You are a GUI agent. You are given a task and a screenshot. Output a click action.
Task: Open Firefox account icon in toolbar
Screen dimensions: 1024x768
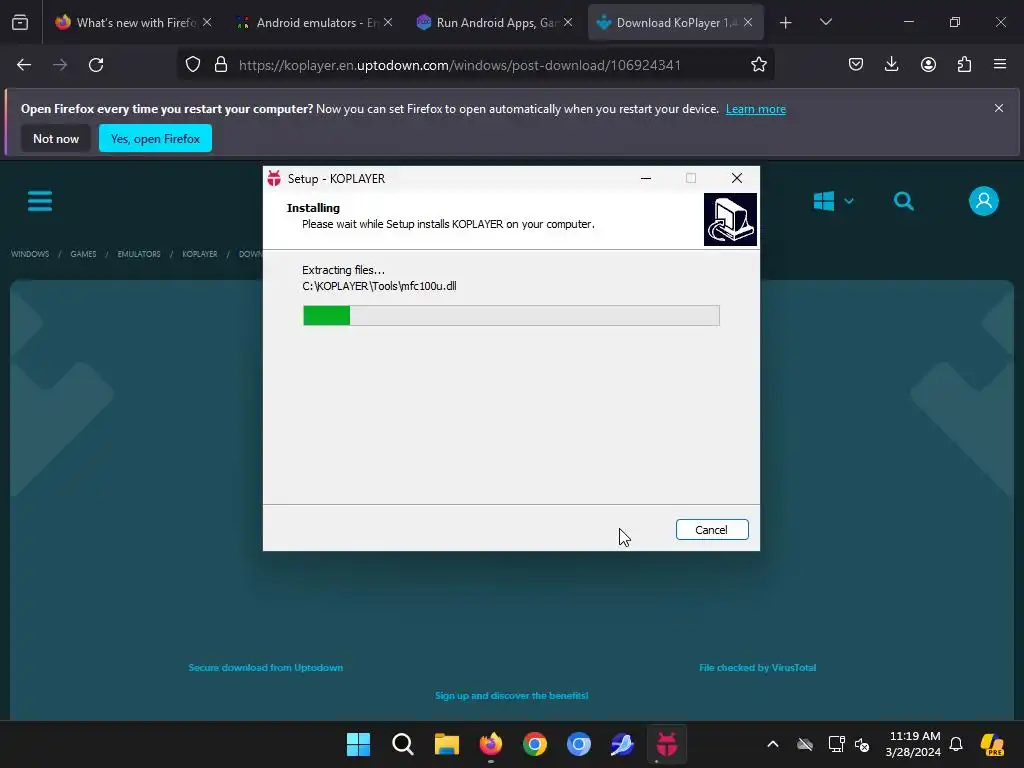[928, 64]
